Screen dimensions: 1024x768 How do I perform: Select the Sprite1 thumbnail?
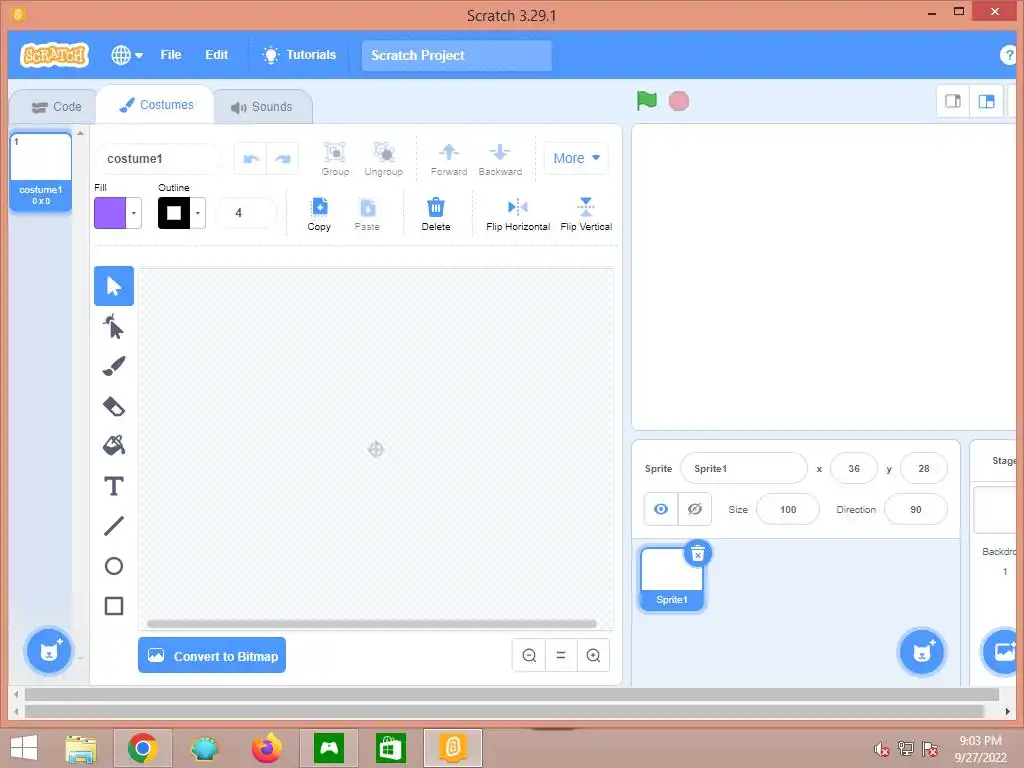coord(672,579)
